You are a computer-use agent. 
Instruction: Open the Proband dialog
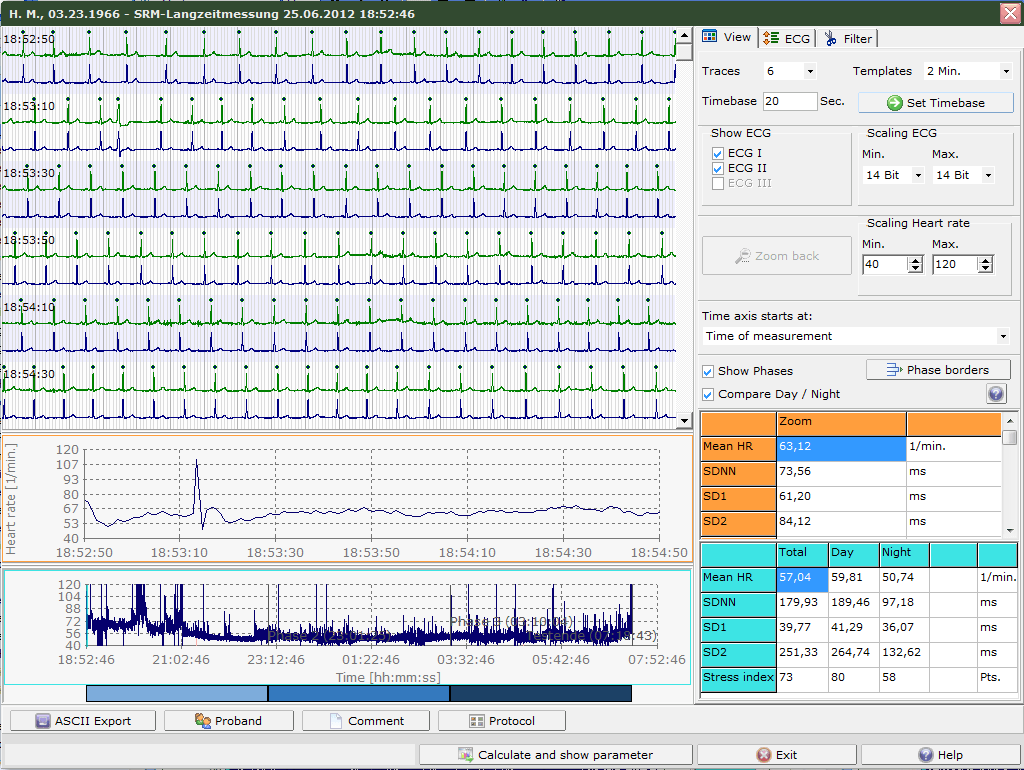pyautogui.click(x=228, y=721)
